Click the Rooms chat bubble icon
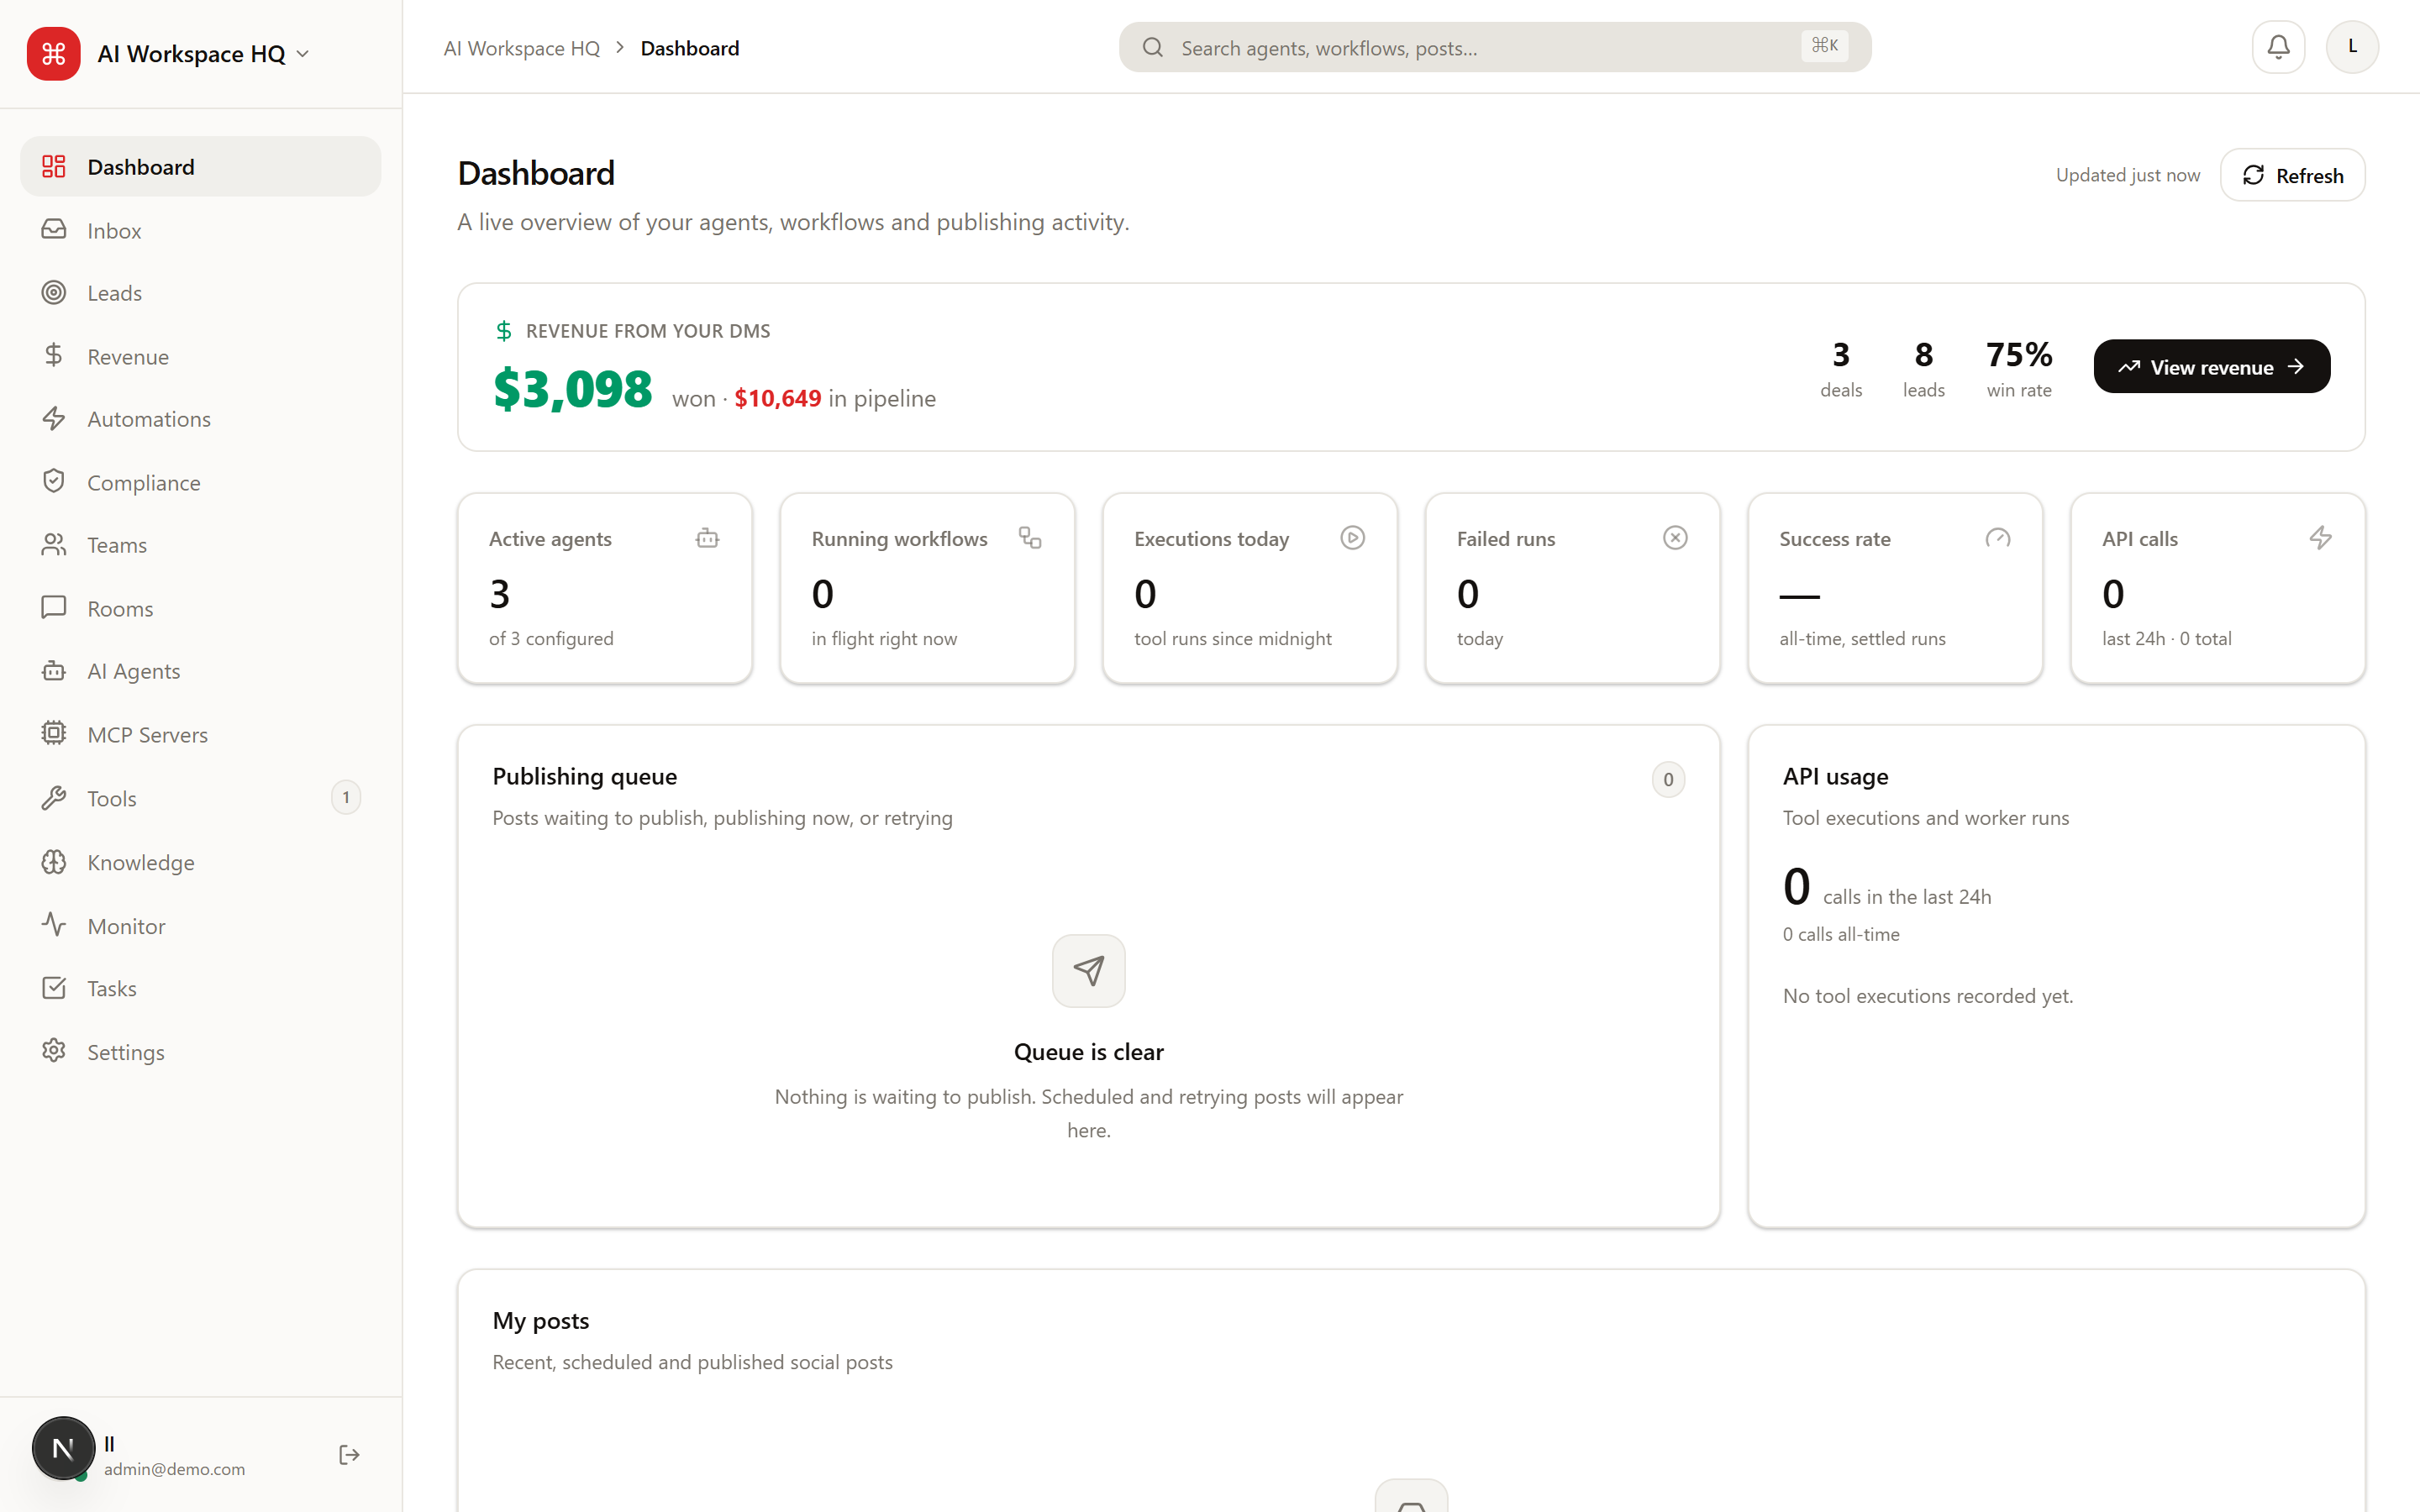The image size is (2420, 1512). (x=54, y=608)
